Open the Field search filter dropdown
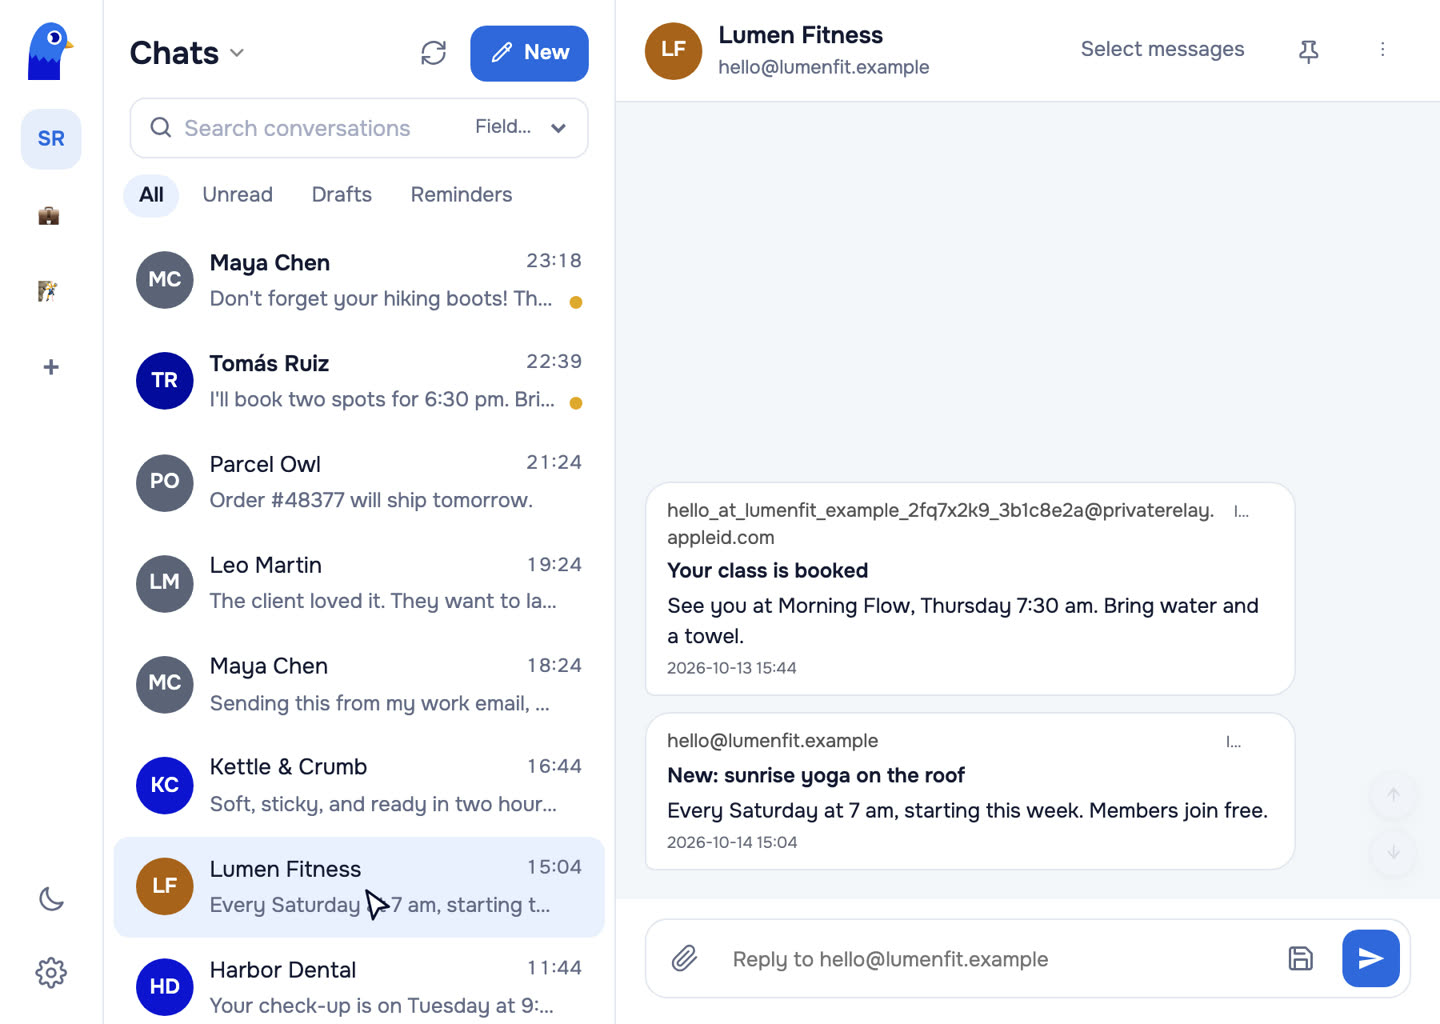Viewport: 1440px width, 1024px height. 521,127
